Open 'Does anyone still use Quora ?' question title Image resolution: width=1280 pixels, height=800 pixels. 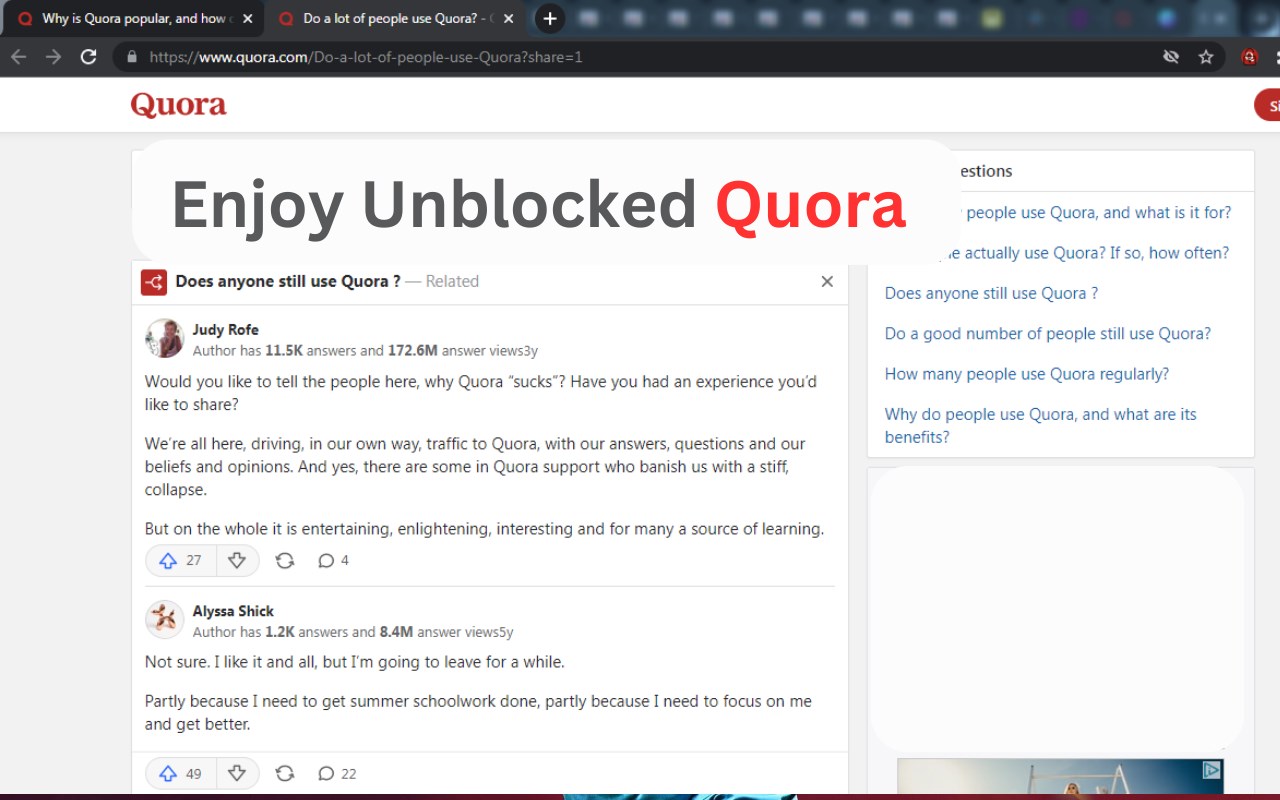click(x=288, y=282)
